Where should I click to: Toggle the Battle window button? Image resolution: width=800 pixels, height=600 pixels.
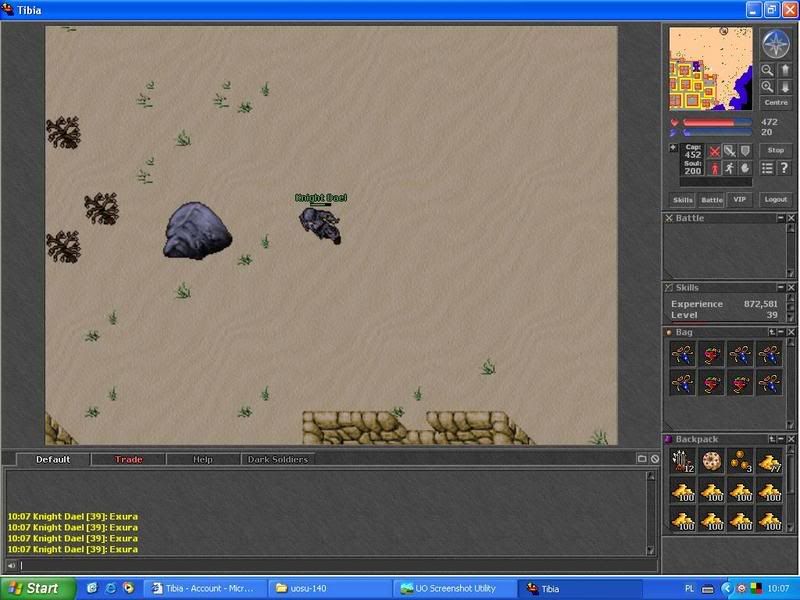pyautogui.click(x=712, y=199)
